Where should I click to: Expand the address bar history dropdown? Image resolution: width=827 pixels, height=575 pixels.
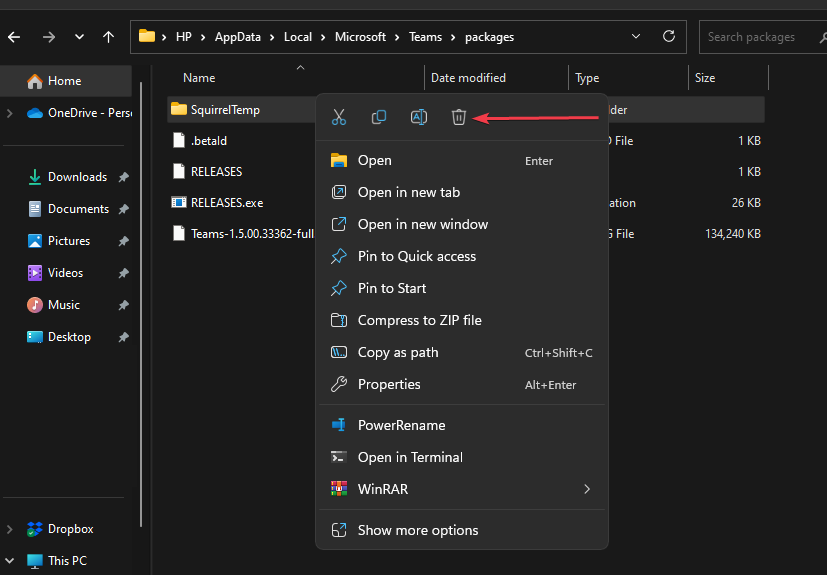636,36
